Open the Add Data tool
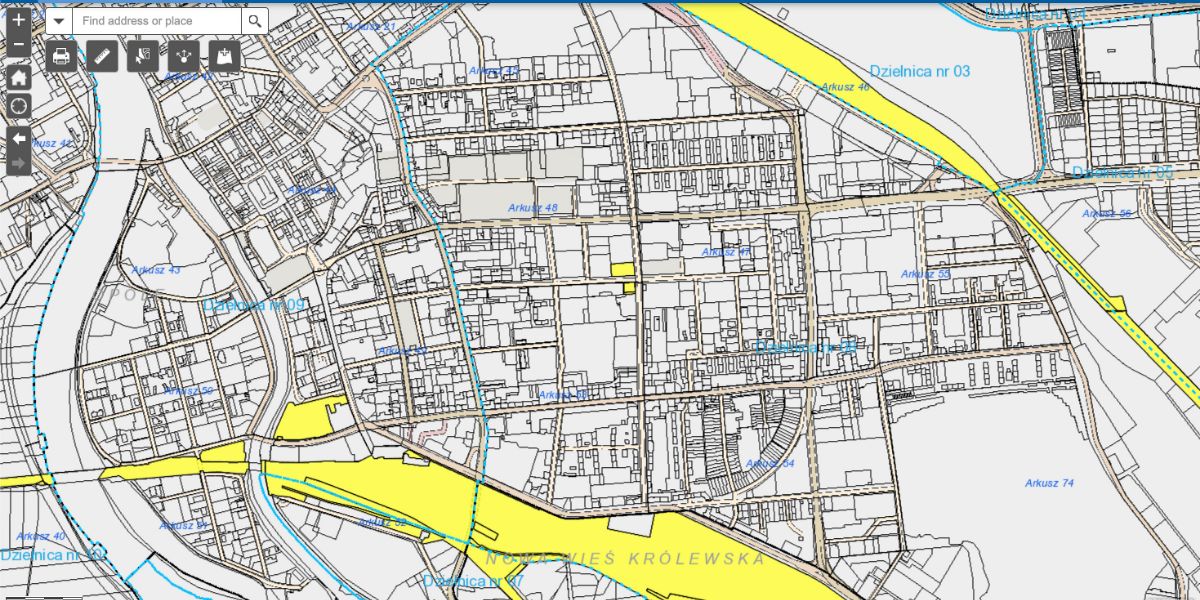 click(x=225, y=56)
